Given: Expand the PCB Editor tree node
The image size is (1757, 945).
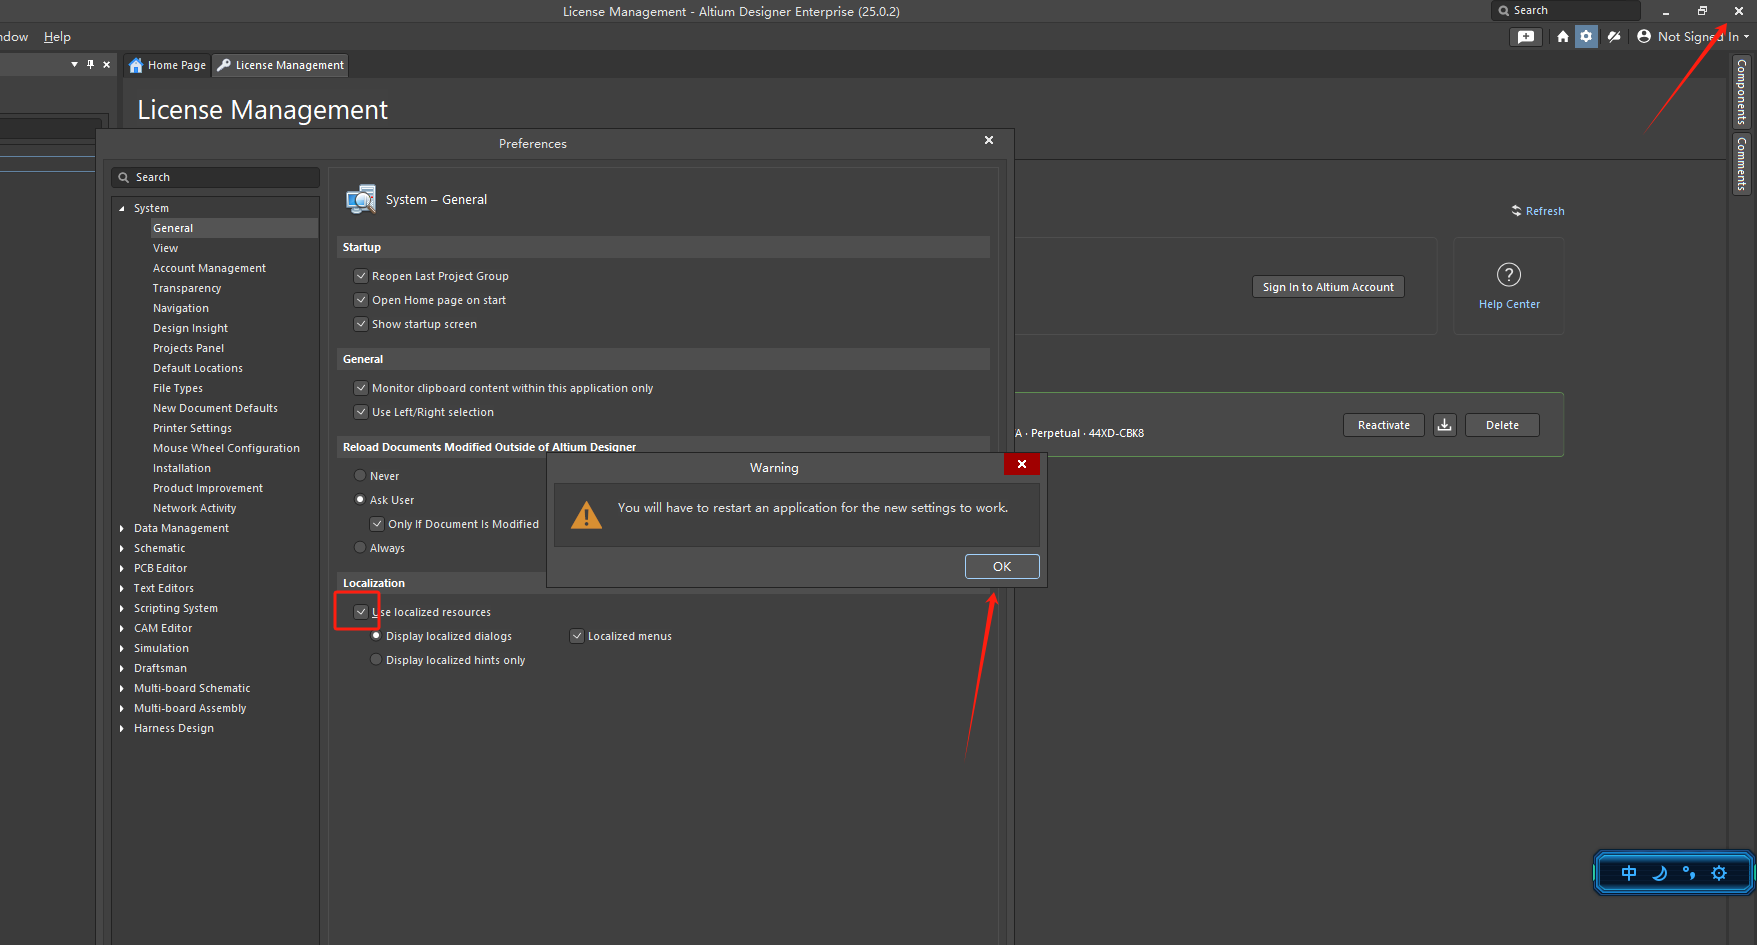Looking at the screenshot, I should point(122,568).
